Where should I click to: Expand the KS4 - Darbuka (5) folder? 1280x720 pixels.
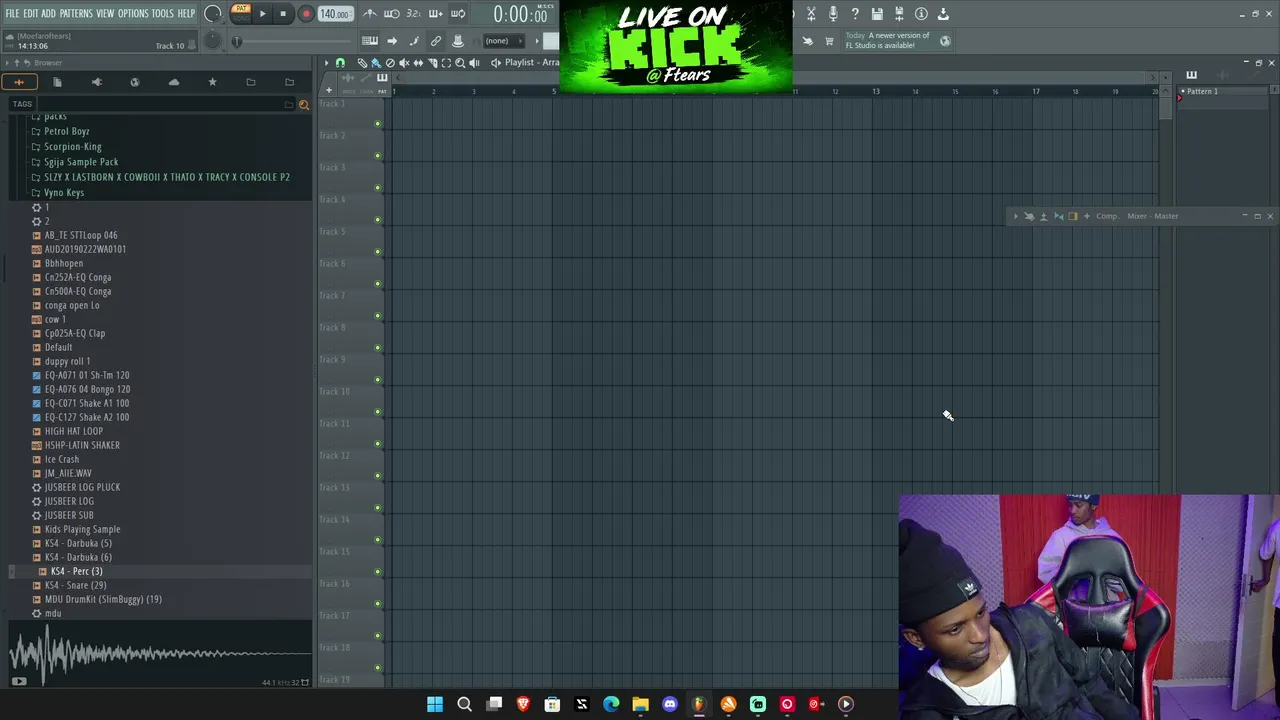(78, 543)
